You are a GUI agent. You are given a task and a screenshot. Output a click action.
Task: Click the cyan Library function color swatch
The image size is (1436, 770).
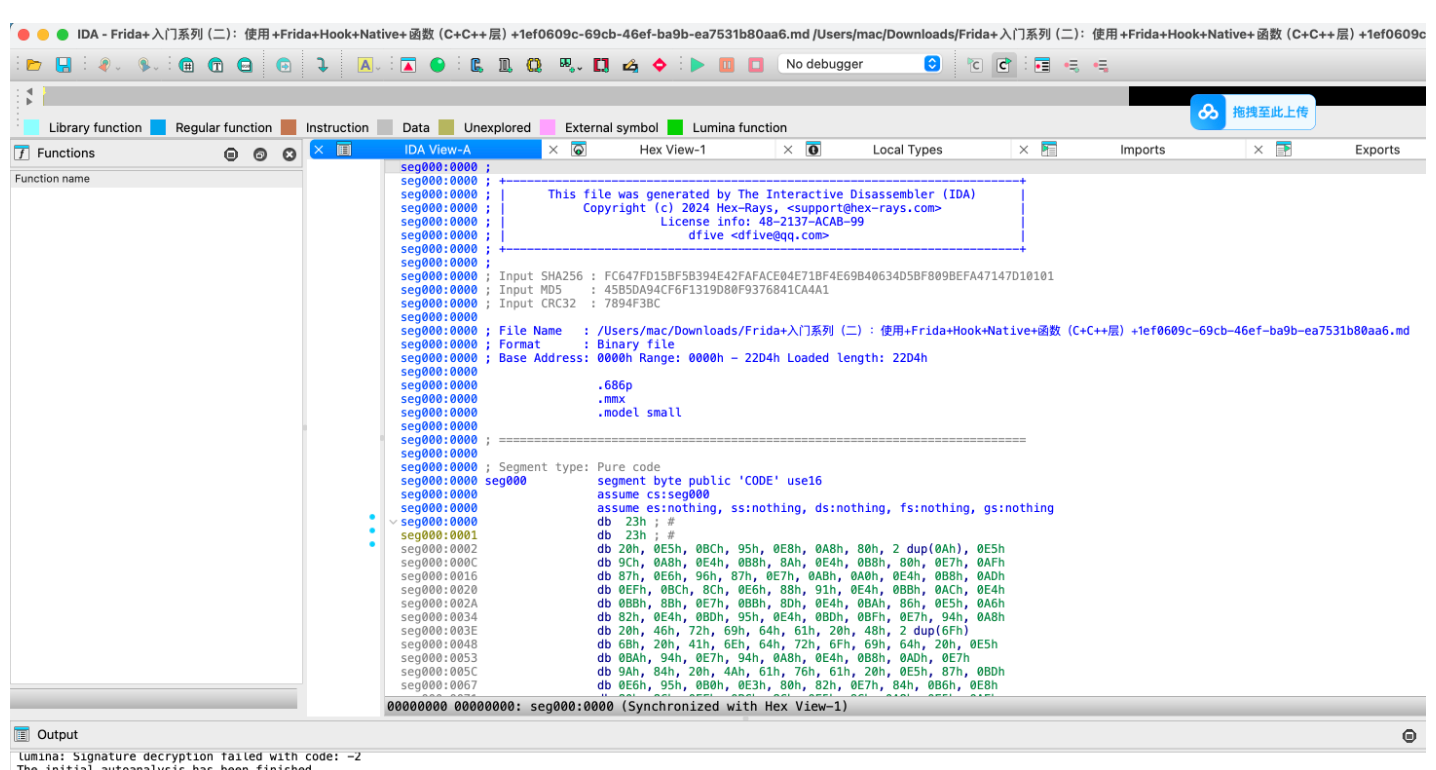(32, 128)
